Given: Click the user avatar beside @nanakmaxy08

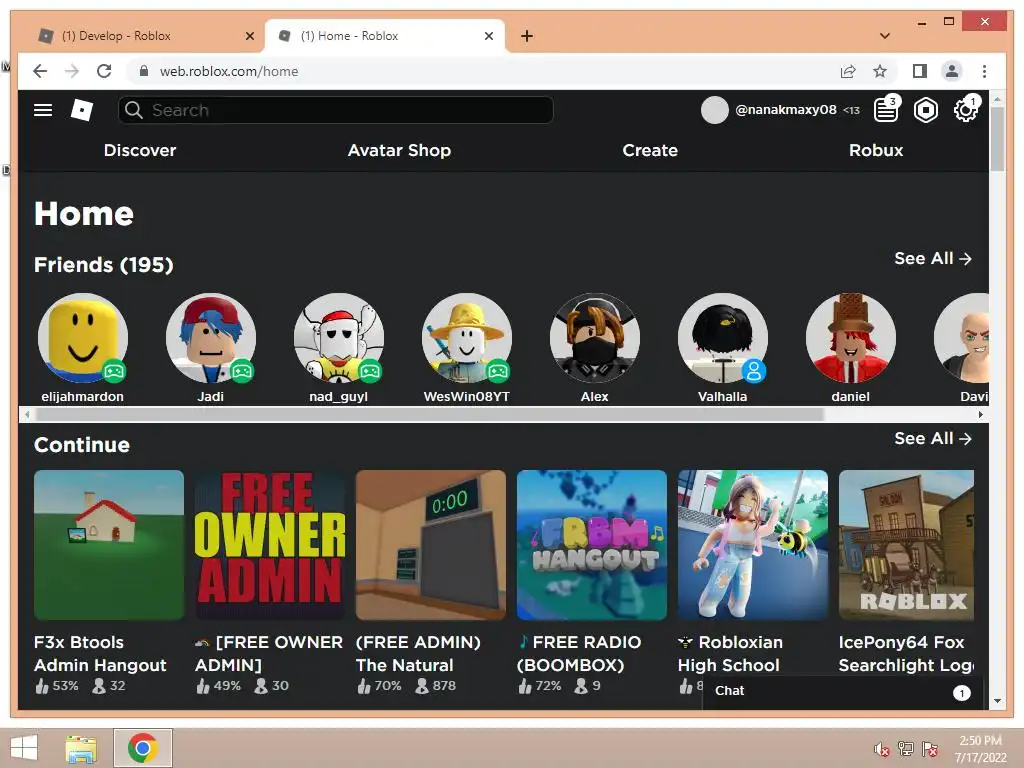Looking at the screenshot, I should point(714,110).
